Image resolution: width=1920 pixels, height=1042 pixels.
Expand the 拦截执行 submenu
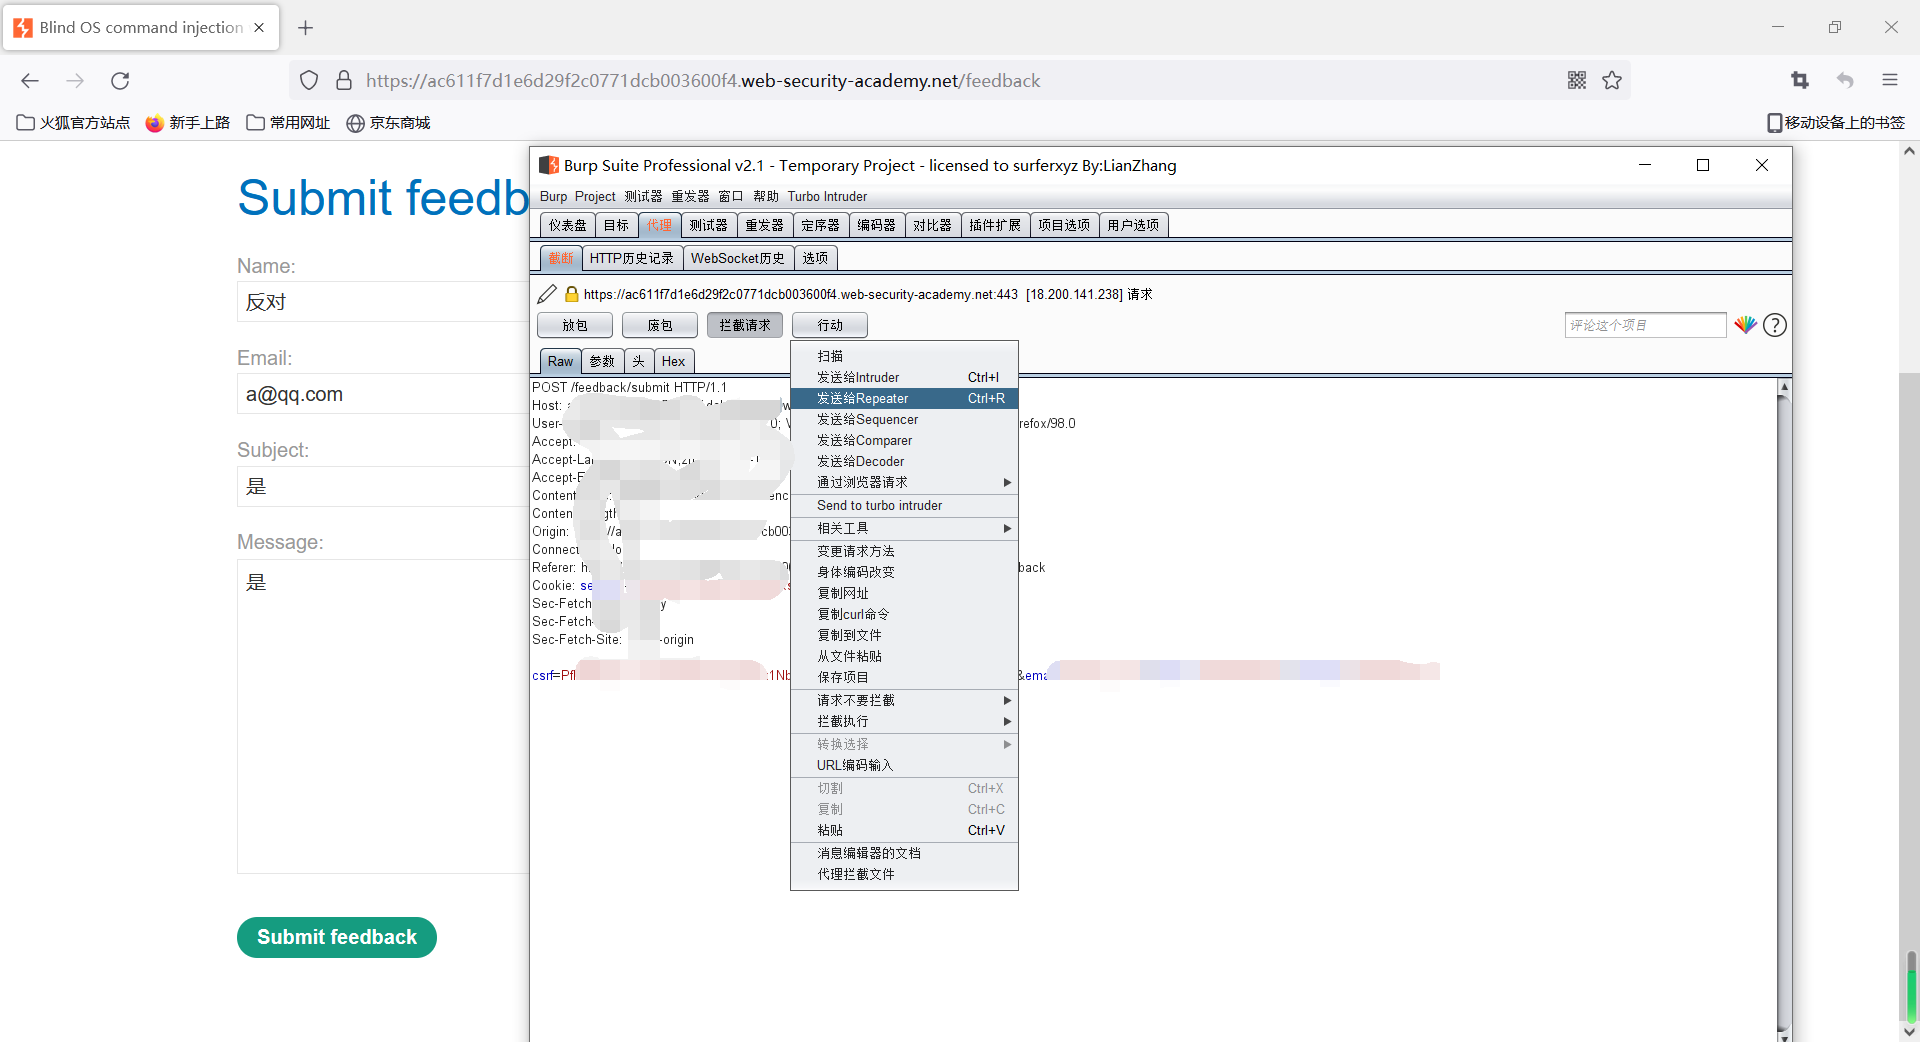point(904,721)
